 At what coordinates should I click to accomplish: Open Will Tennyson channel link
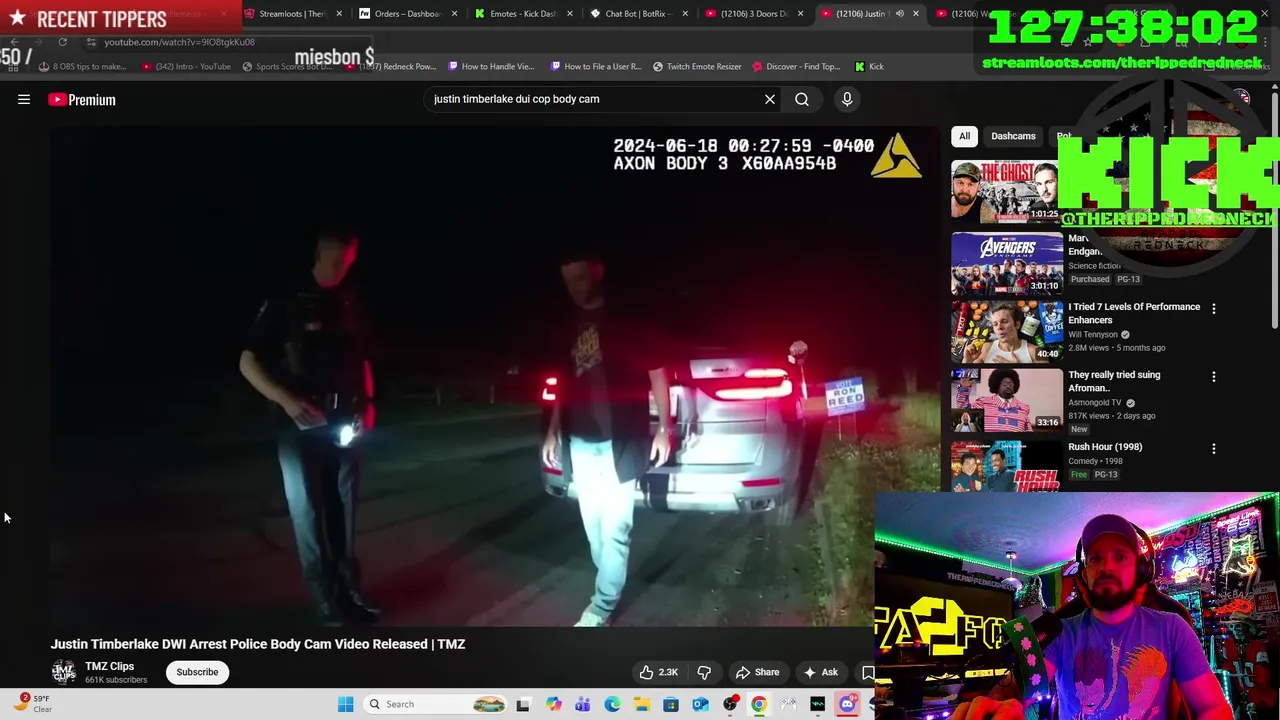(x=1093, y=335)
